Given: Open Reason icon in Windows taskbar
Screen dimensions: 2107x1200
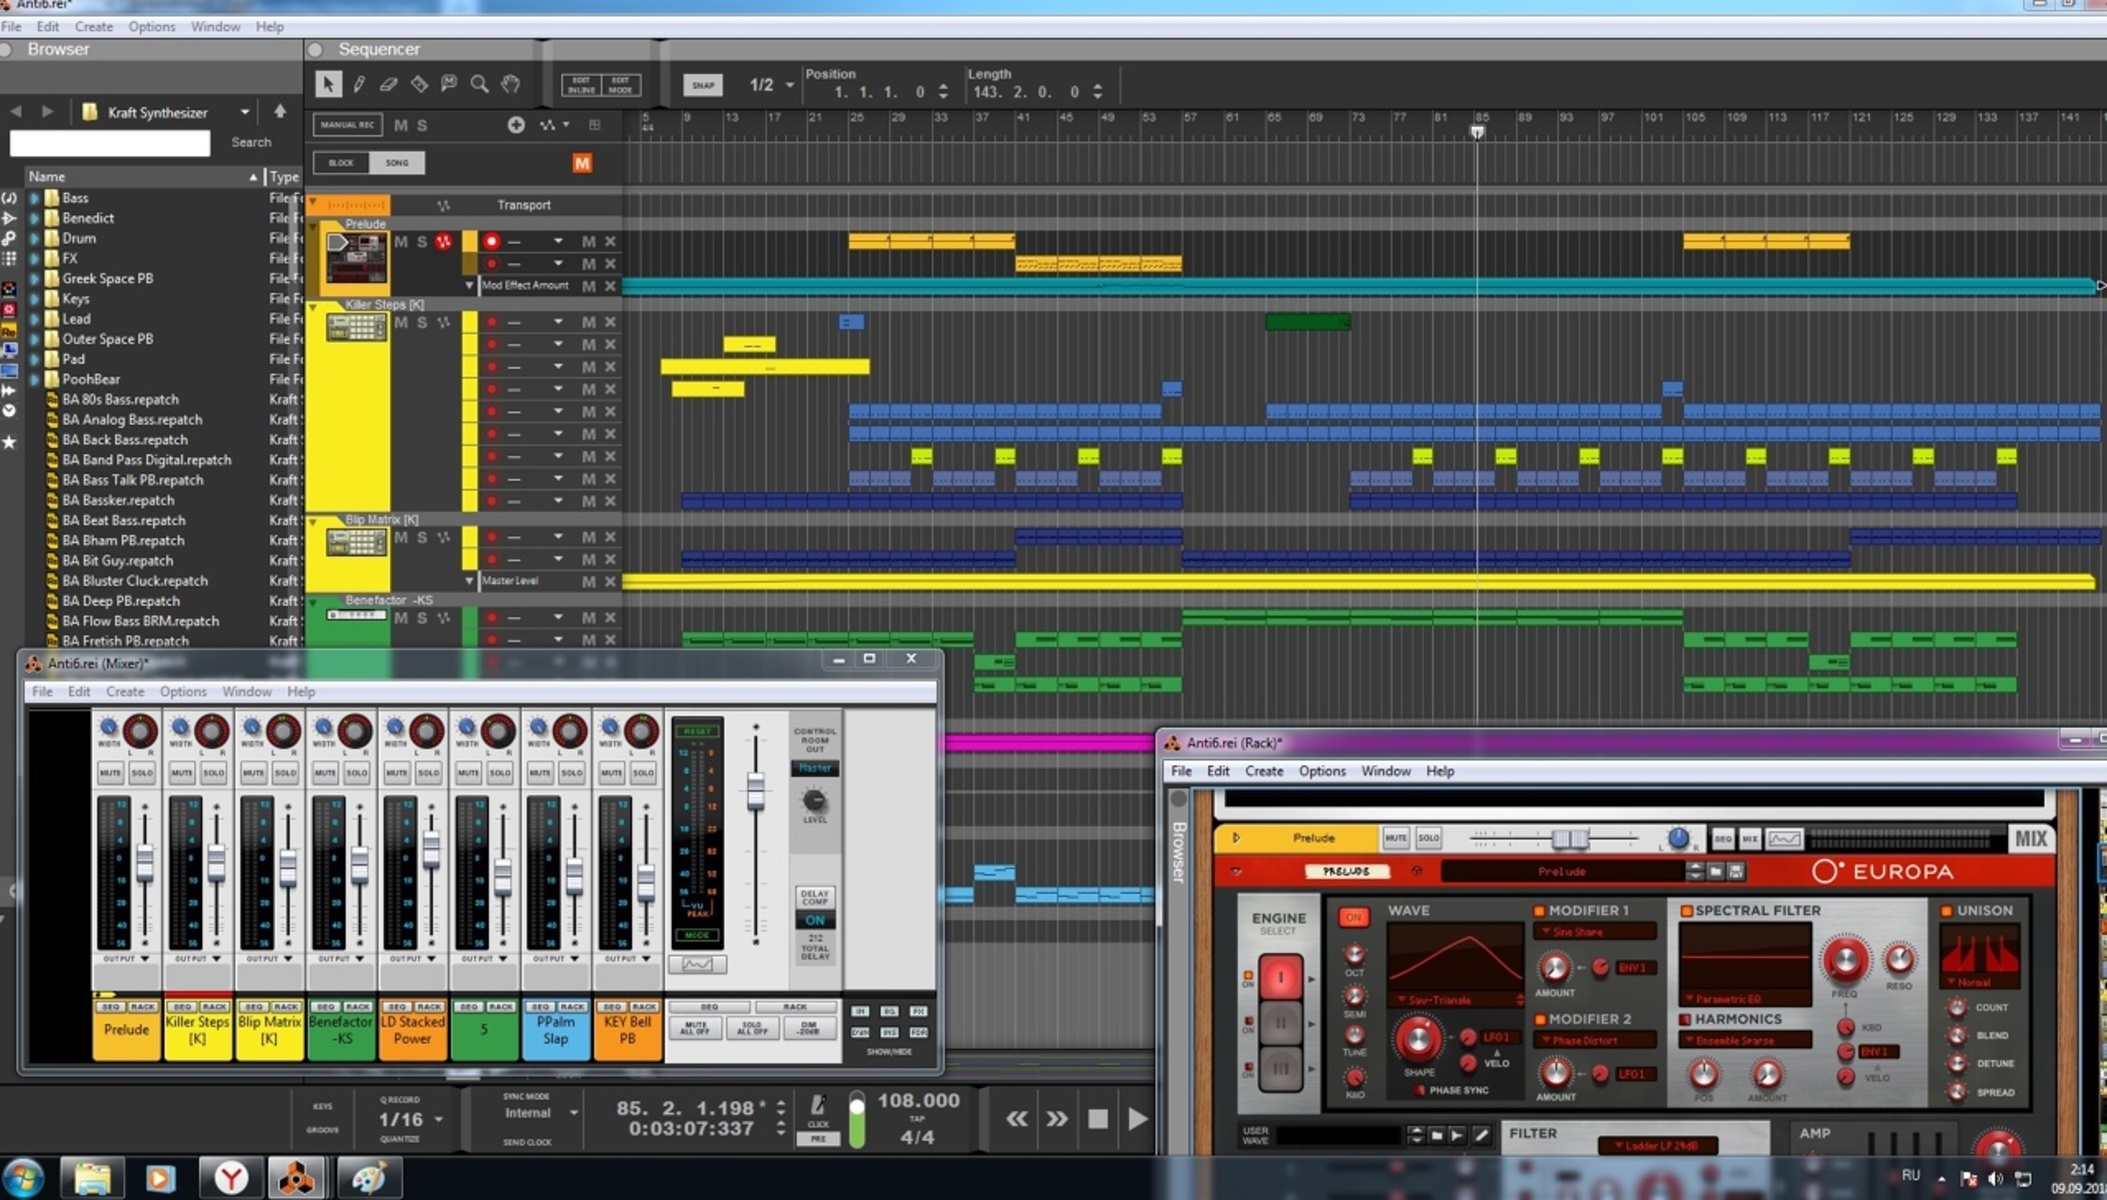Looking at the screenshot, I should (295, 1177).
